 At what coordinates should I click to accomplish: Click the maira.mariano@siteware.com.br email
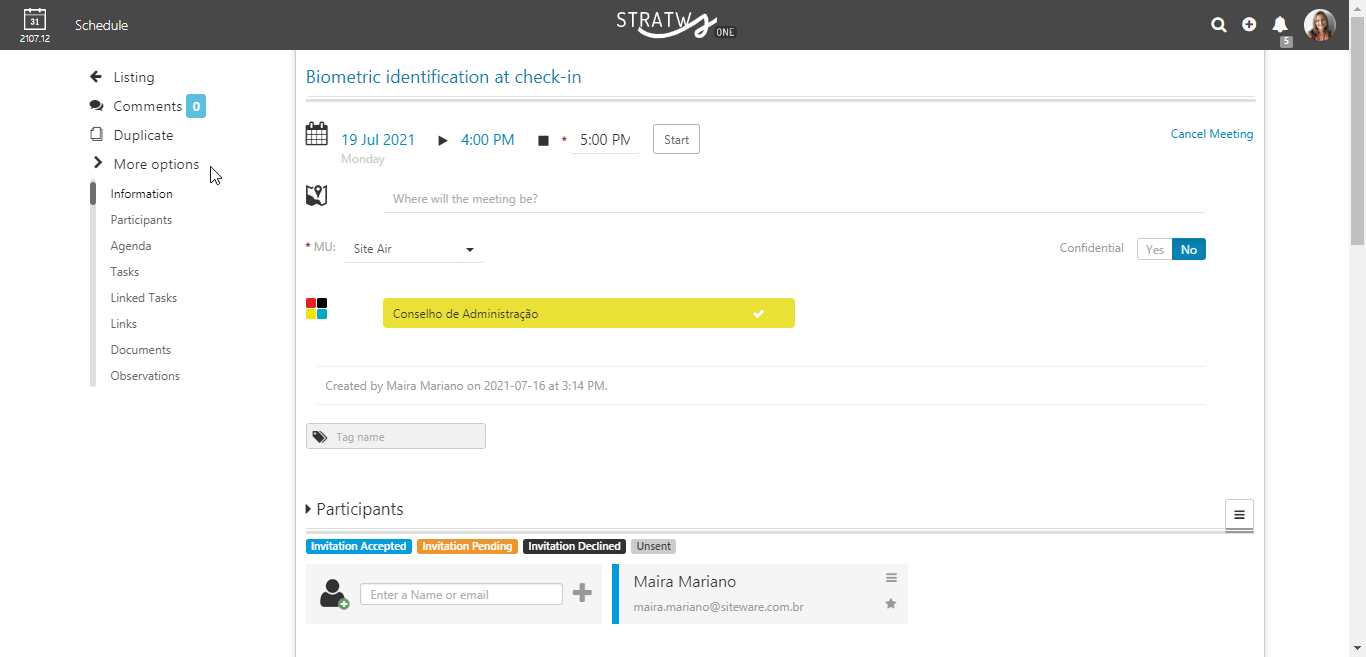pos(719,607)
